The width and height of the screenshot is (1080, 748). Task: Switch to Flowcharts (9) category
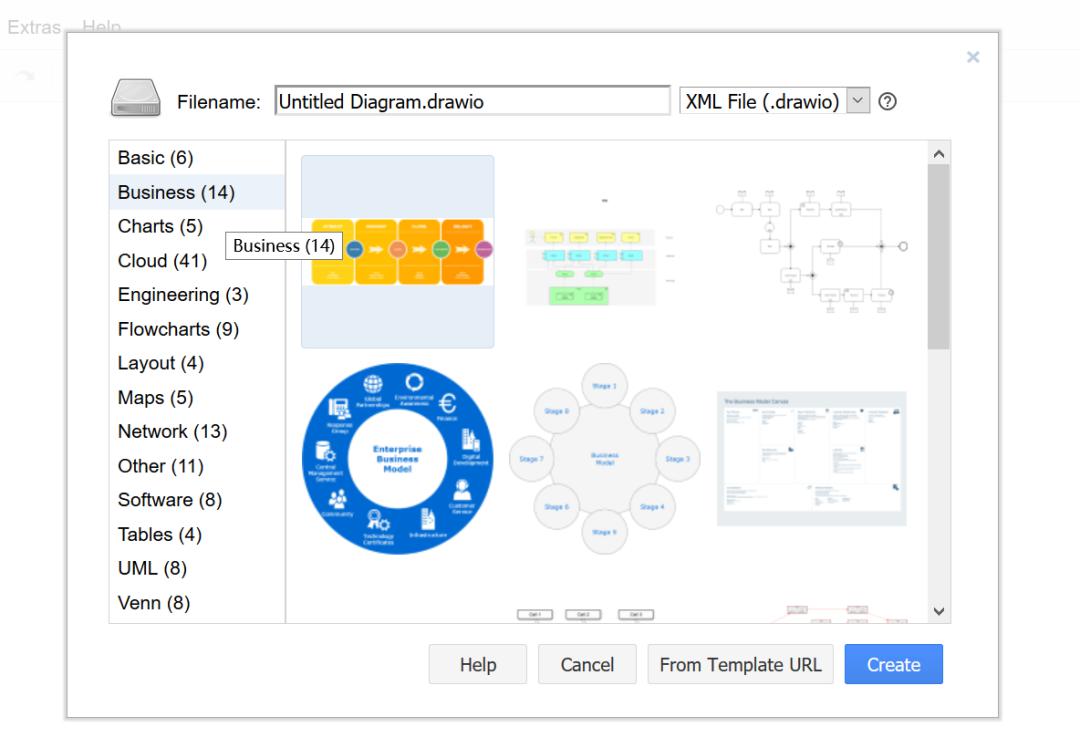point(178,329)
